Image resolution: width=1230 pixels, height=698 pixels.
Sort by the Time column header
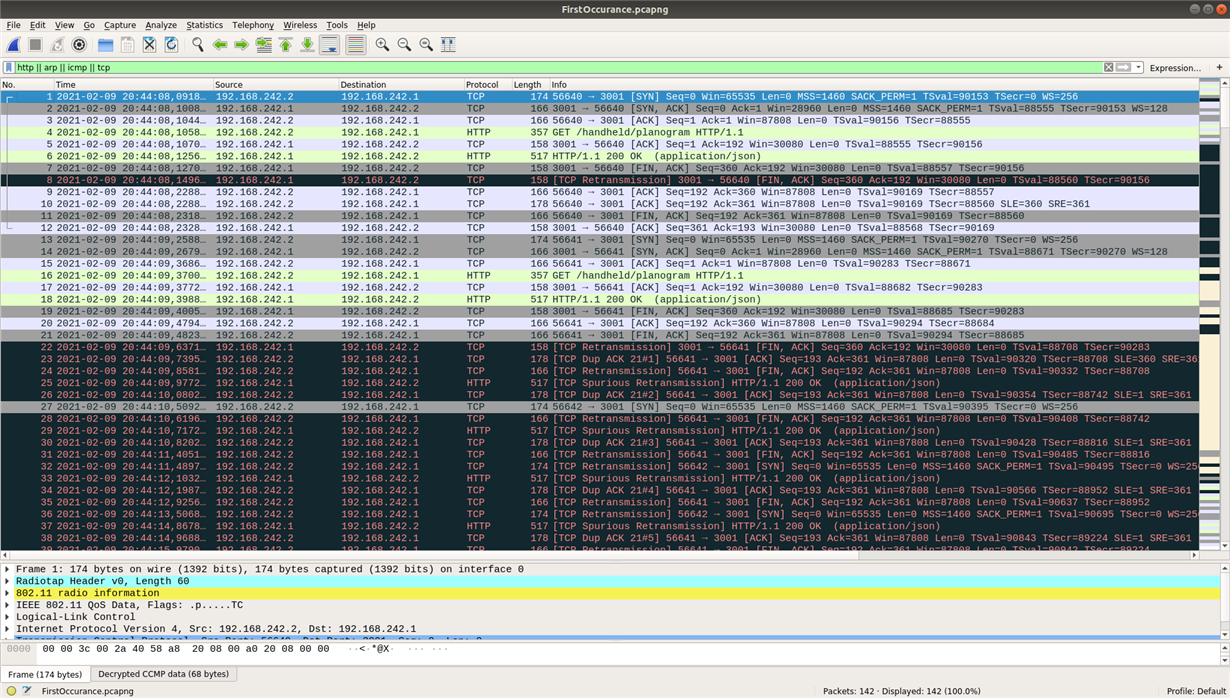(x=133, y=85)
